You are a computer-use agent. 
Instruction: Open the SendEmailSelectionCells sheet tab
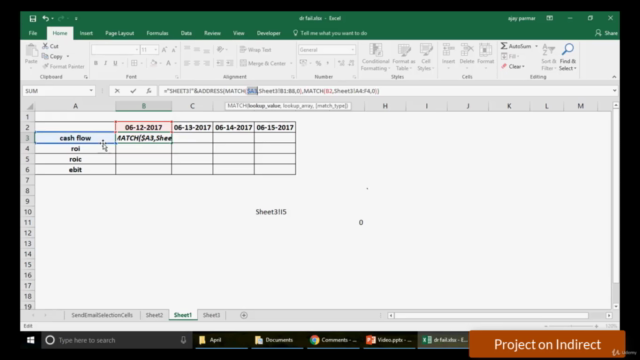pos(102,315)
